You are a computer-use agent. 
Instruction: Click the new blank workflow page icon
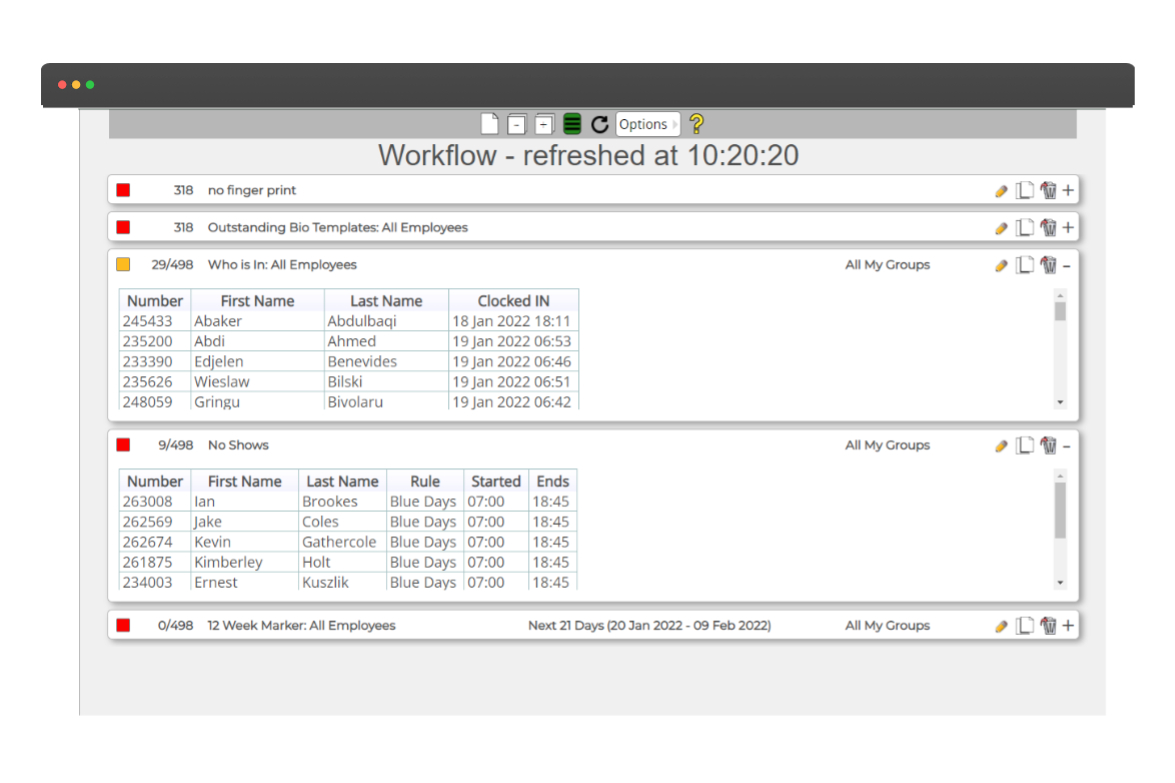coord(489,124)
